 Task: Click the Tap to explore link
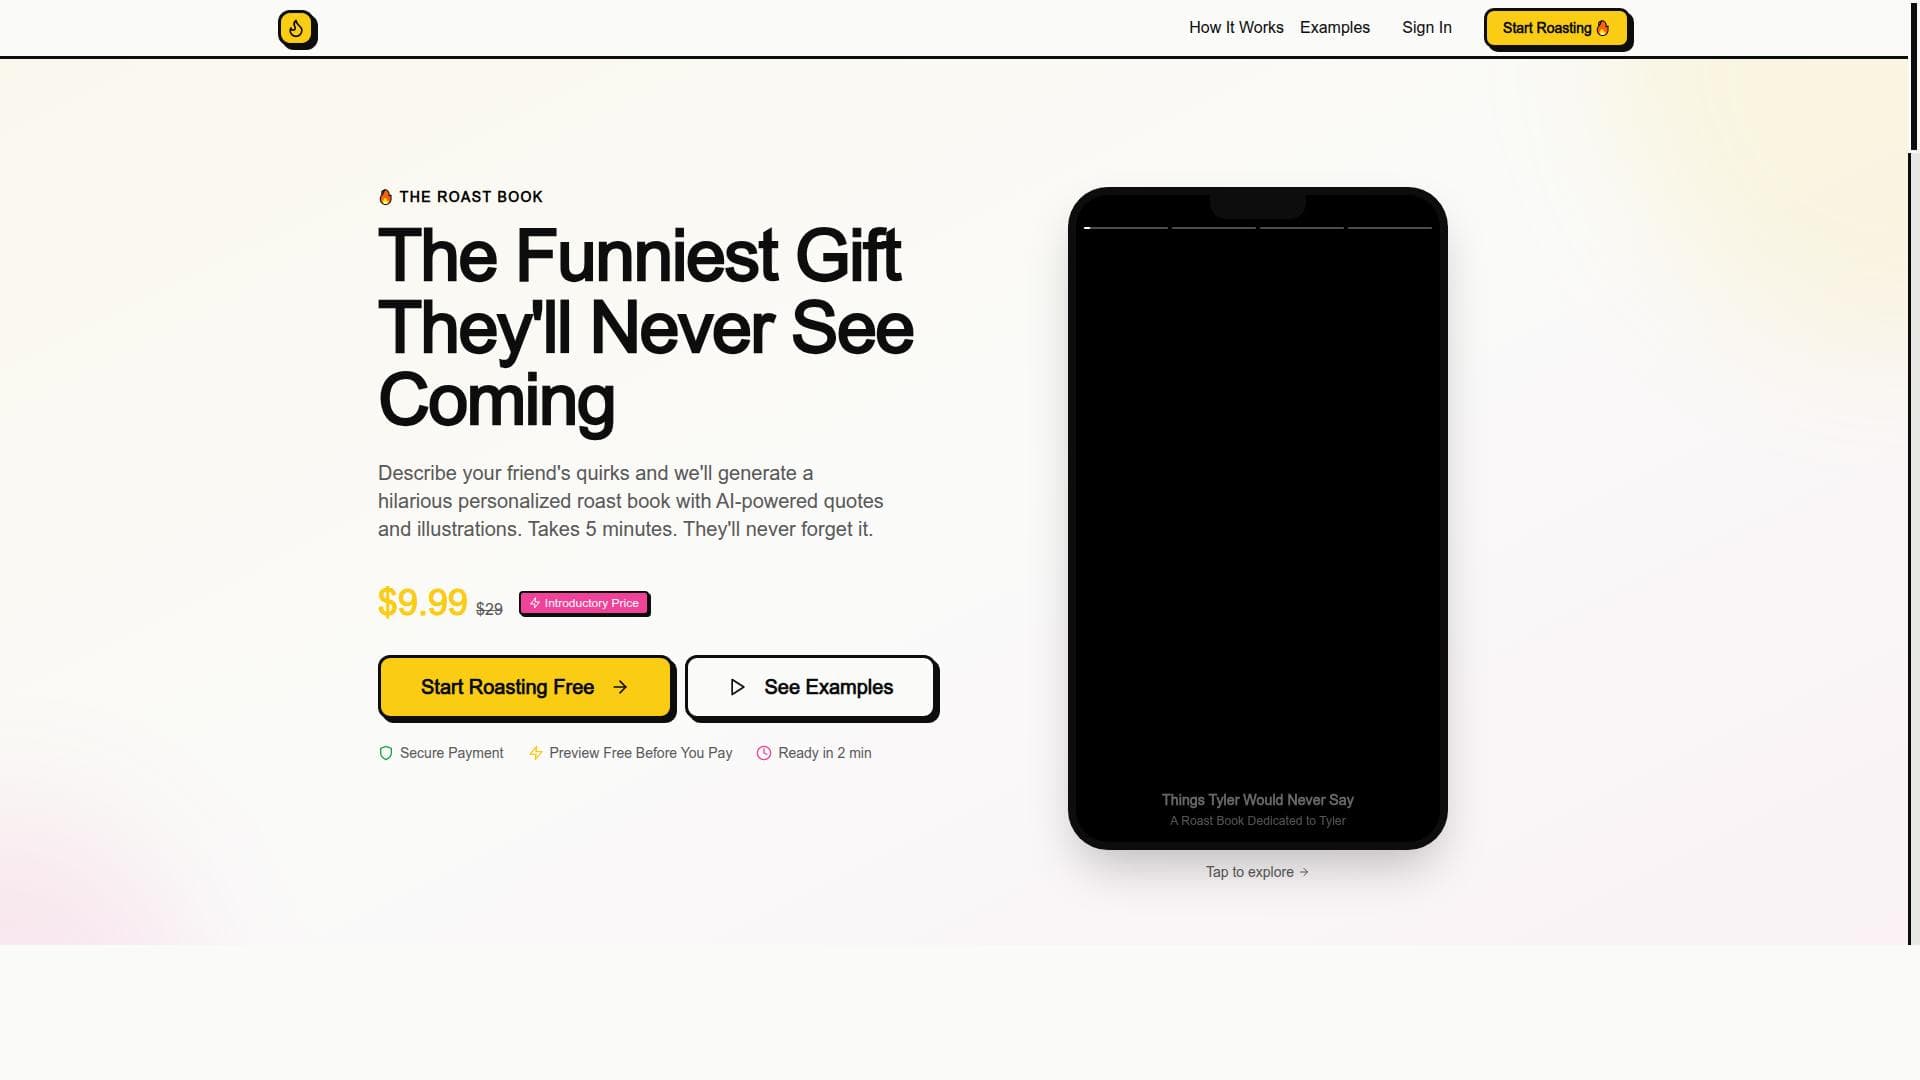1257,872
